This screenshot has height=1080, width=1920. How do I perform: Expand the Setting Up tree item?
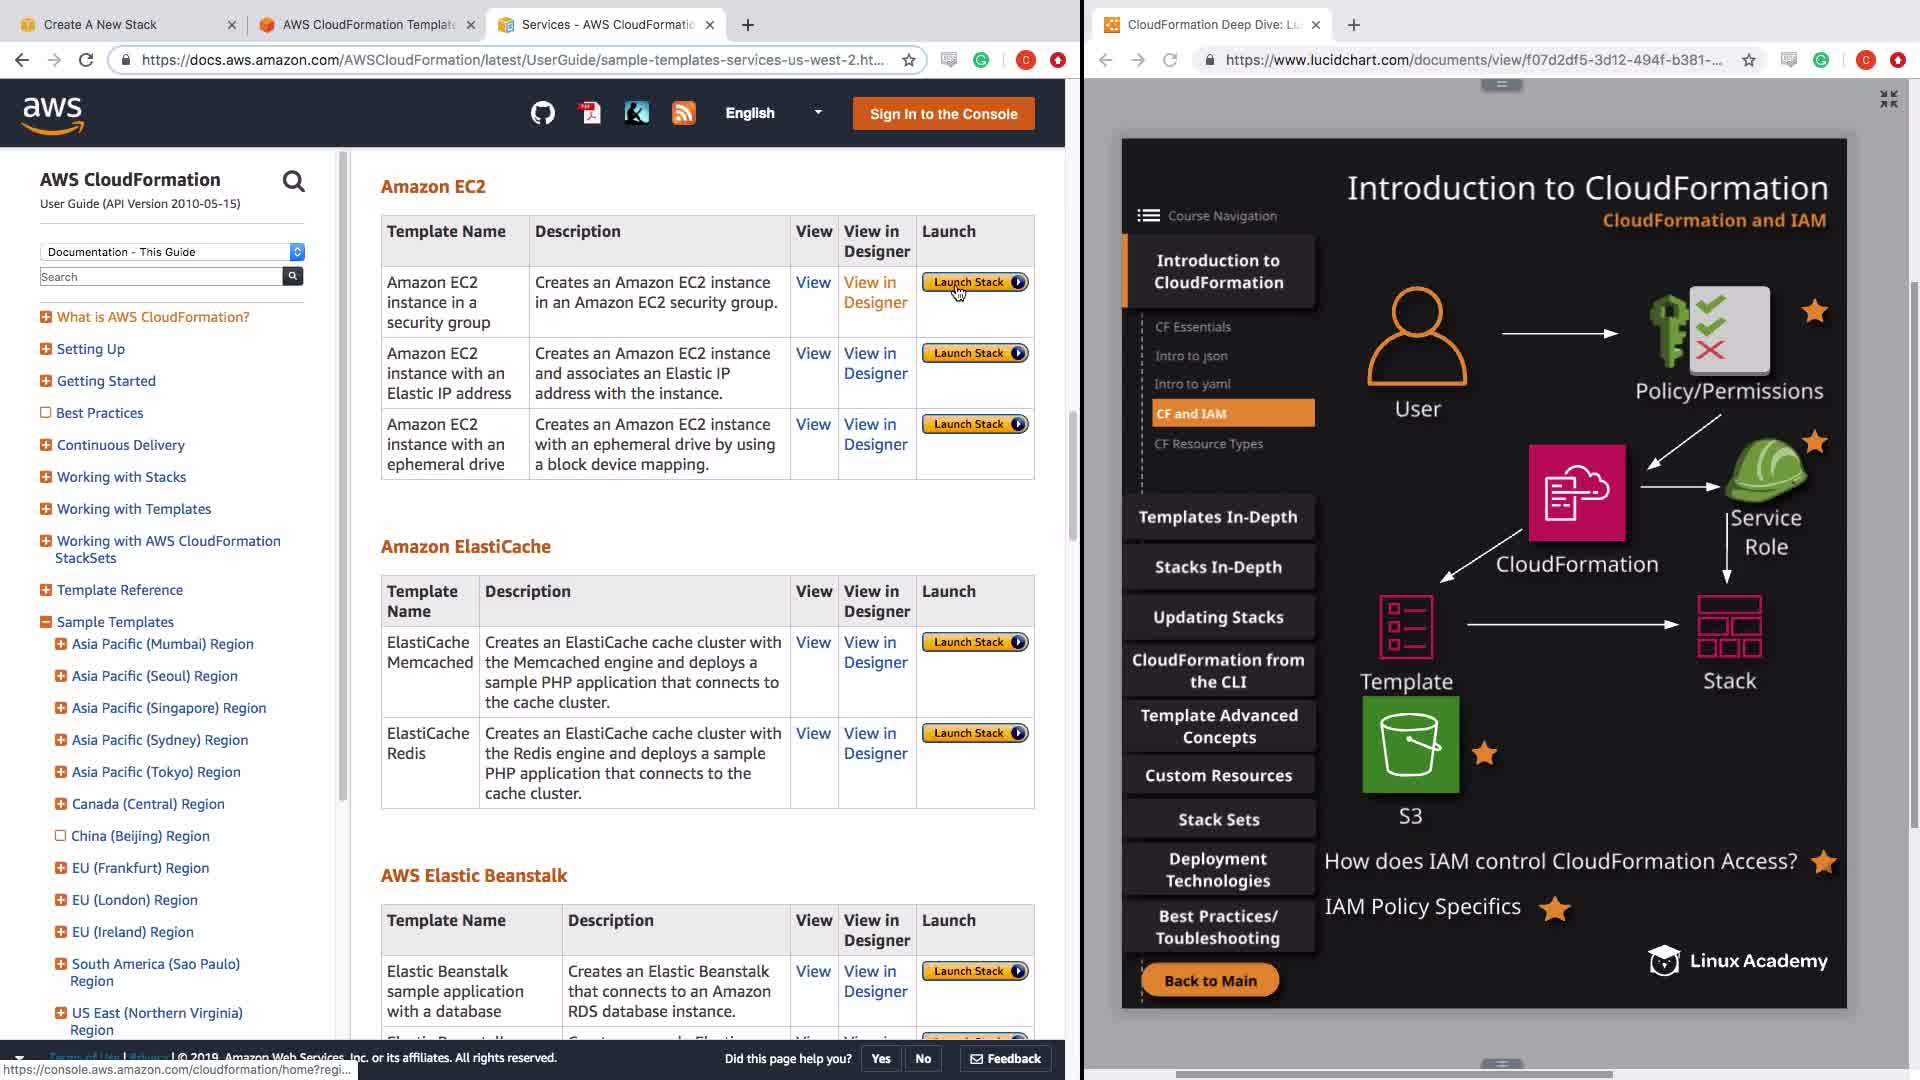click(x=46, y=349)
